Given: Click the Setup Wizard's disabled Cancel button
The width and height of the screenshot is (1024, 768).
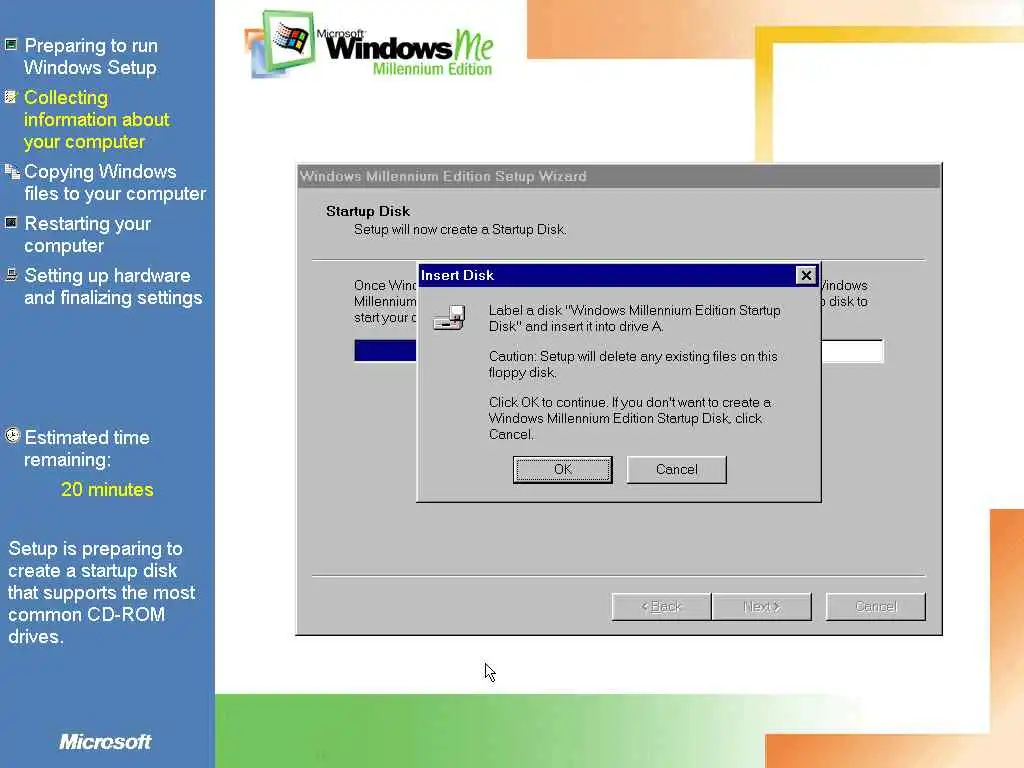Looking at the screenshot, I should pos(875,607).
